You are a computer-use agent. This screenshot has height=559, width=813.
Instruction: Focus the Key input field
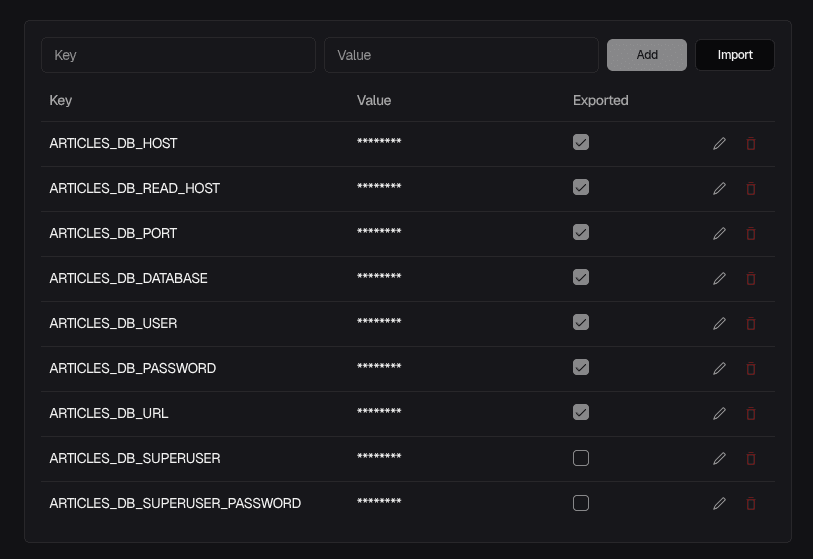(x=178, y=55)
